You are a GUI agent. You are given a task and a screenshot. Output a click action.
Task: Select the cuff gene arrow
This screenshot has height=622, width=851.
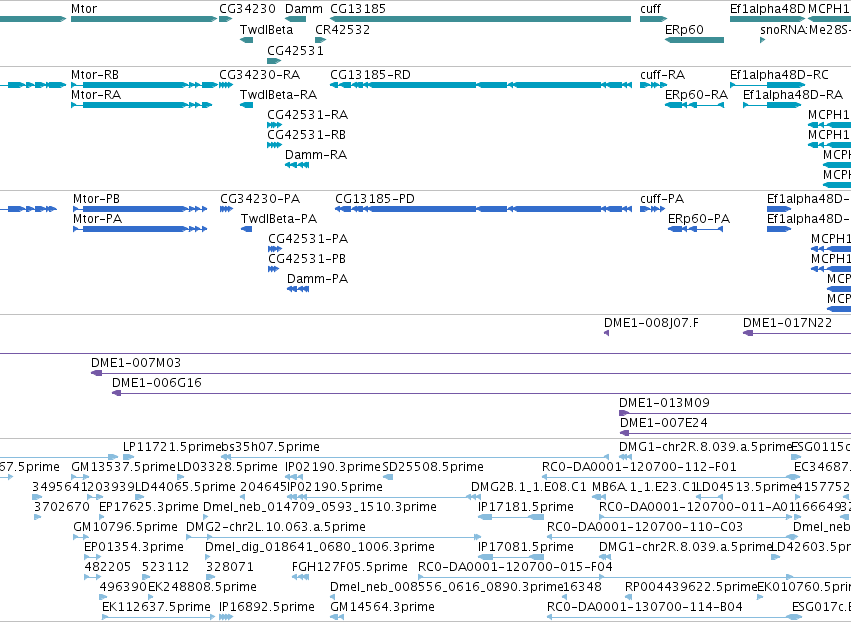[653, 19]
